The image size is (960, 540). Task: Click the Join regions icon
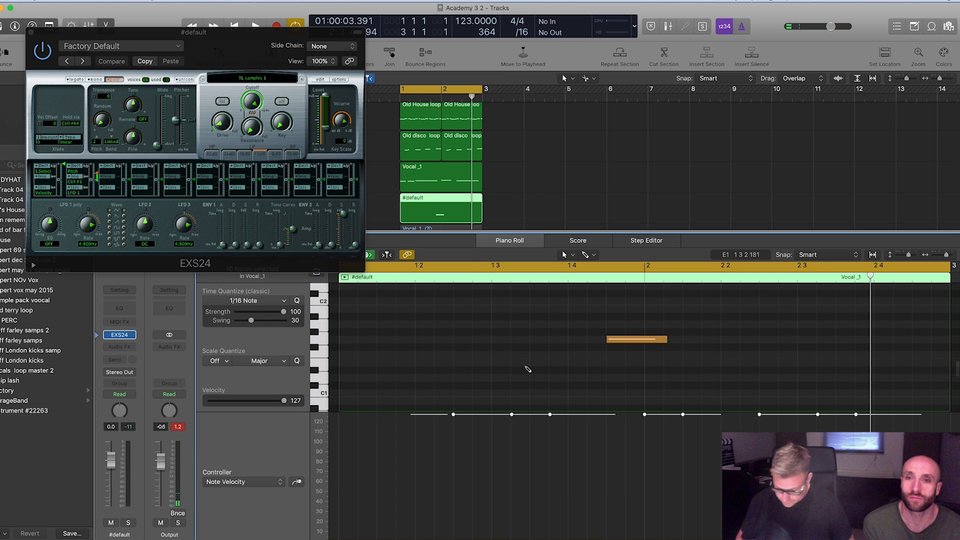[x=389, y=53]
